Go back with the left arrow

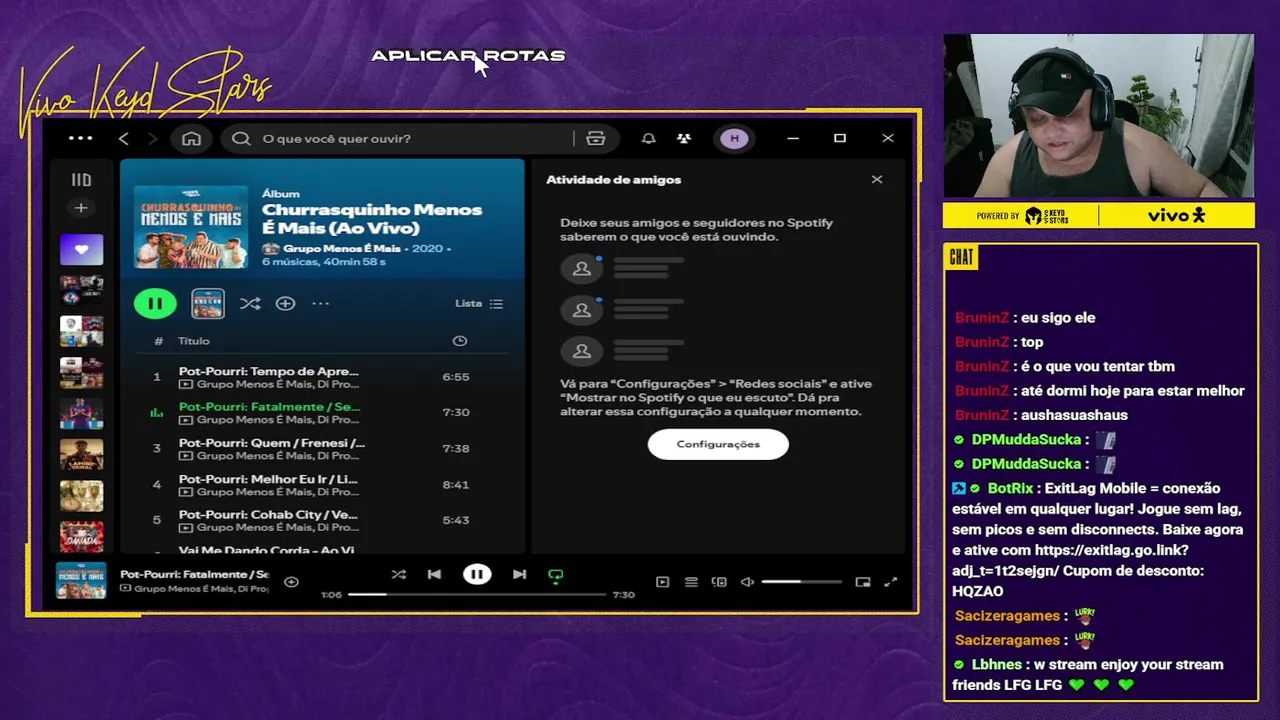pos(124,138)
